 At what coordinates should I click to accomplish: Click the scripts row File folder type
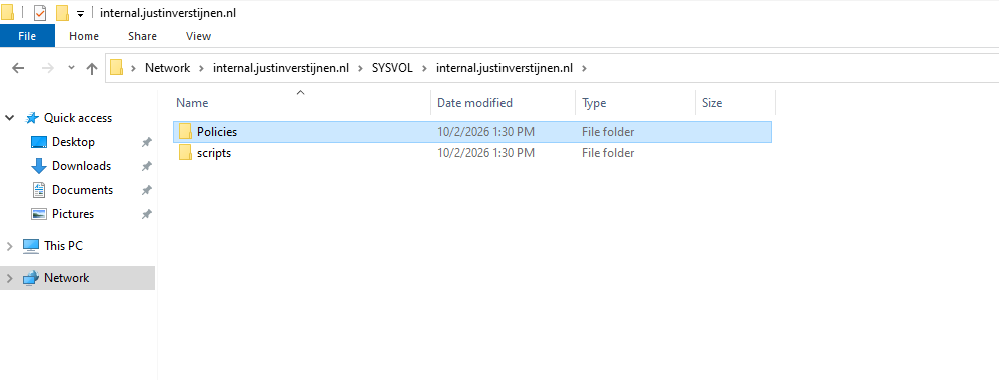coord(608,153)
